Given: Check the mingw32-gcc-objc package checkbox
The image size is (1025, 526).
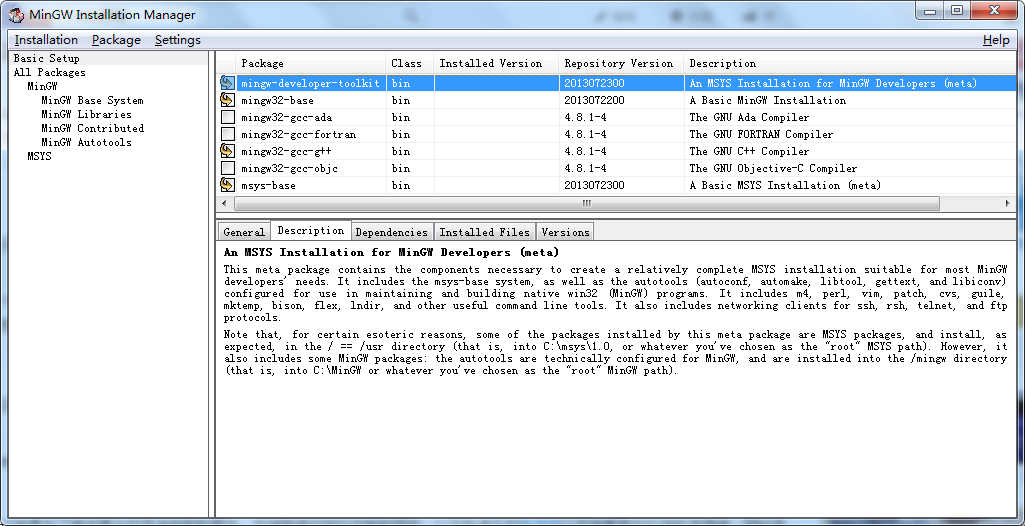Looking at the screenshot, I should [x=227, y=169].
